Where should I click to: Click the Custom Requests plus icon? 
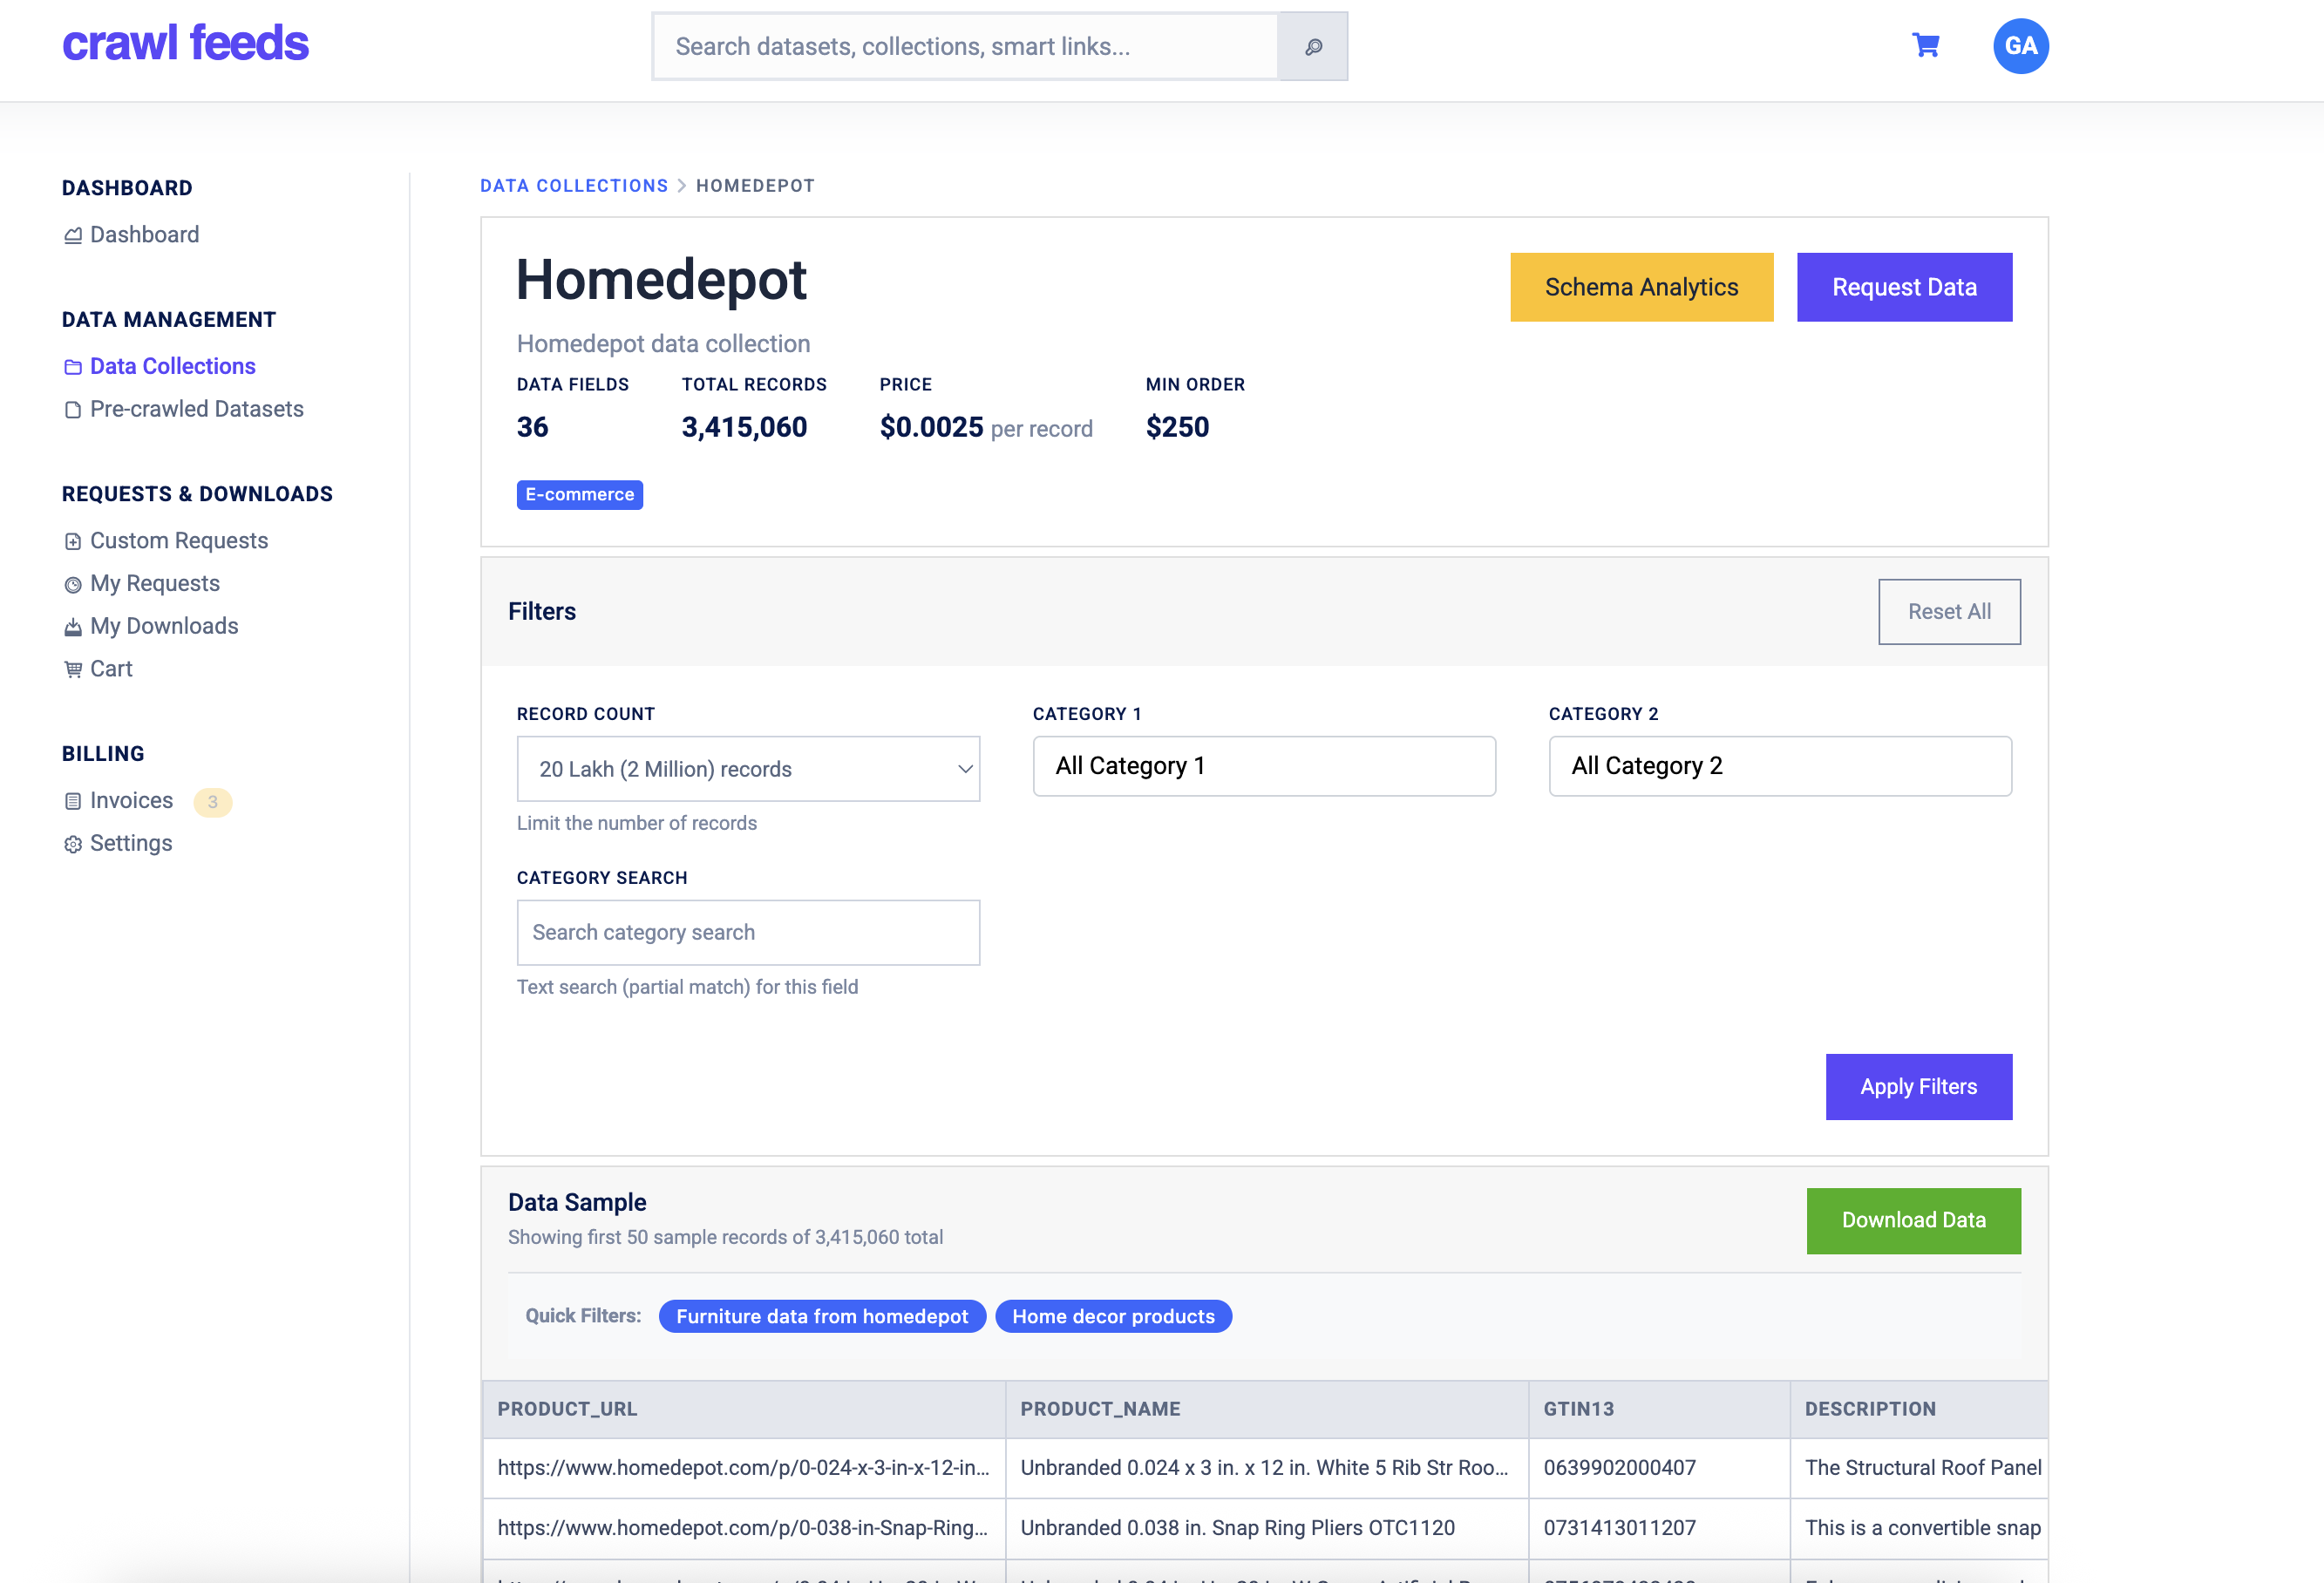click(x=73, y=542)
